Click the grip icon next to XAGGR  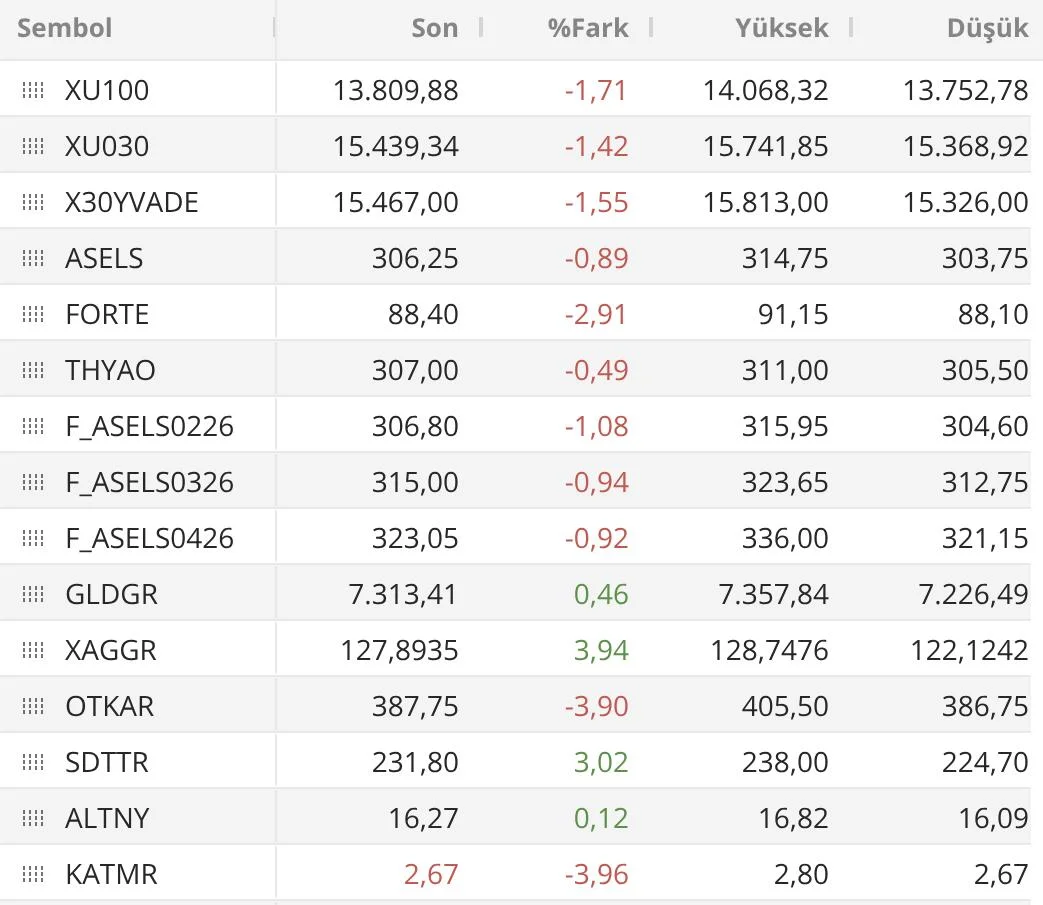(x=33, y=650)
